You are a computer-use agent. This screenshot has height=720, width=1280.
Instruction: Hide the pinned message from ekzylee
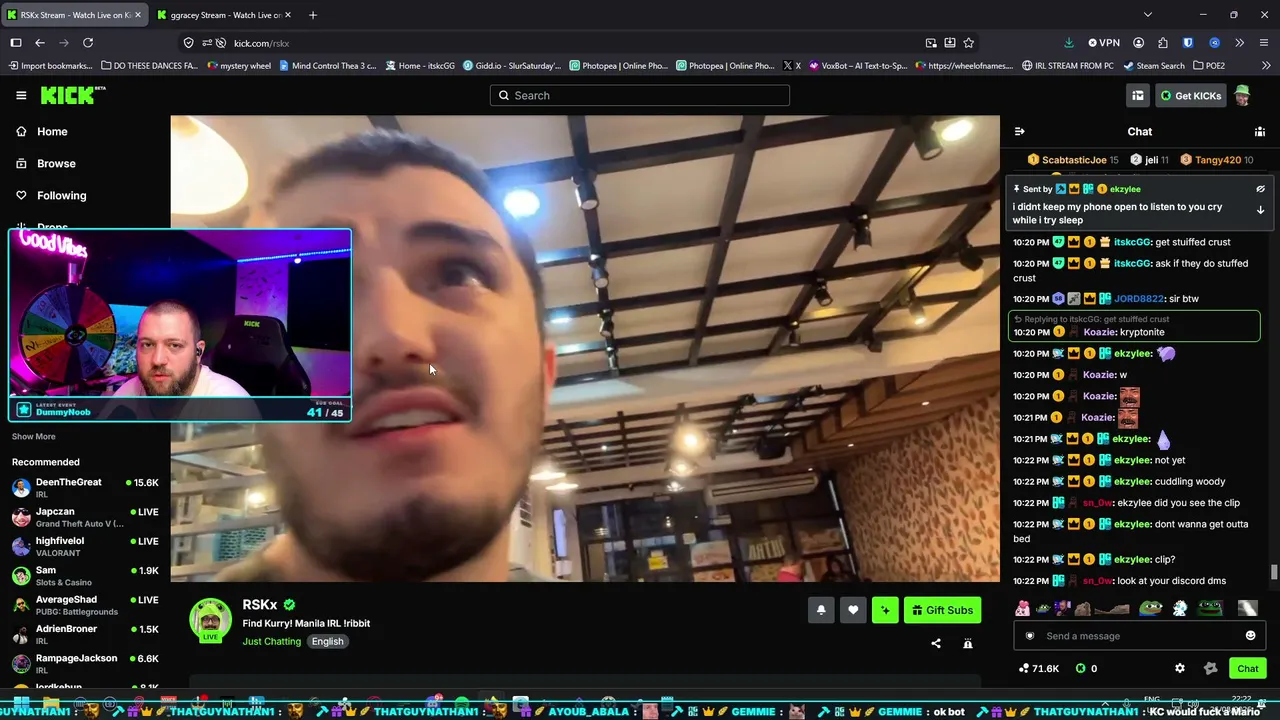pyautogui.click(x=1260, y=189)
